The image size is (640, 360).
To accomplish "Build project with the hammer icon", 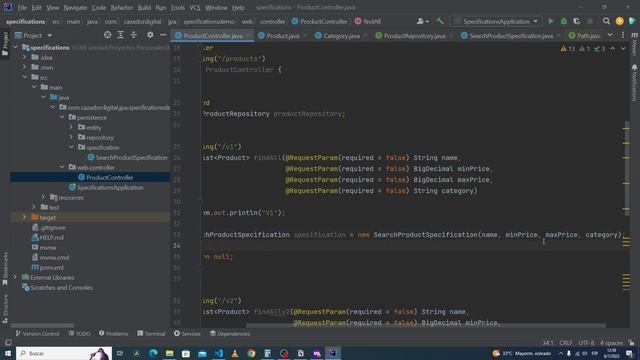I will tap(440, 21).
